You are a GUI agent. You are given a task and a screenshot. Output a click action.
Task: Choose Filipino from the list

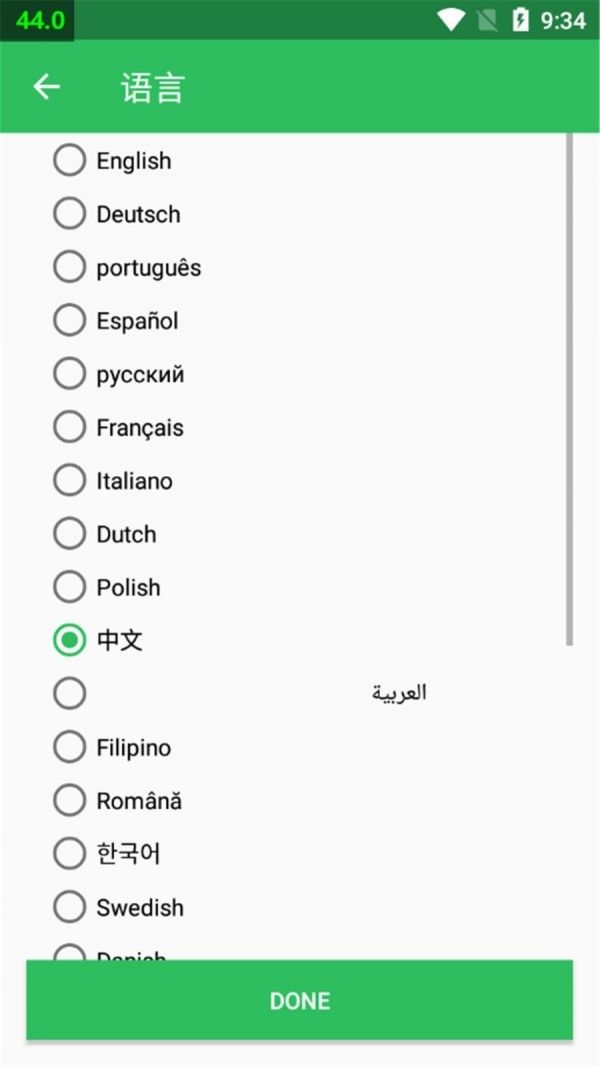click(x=69, y=747)
